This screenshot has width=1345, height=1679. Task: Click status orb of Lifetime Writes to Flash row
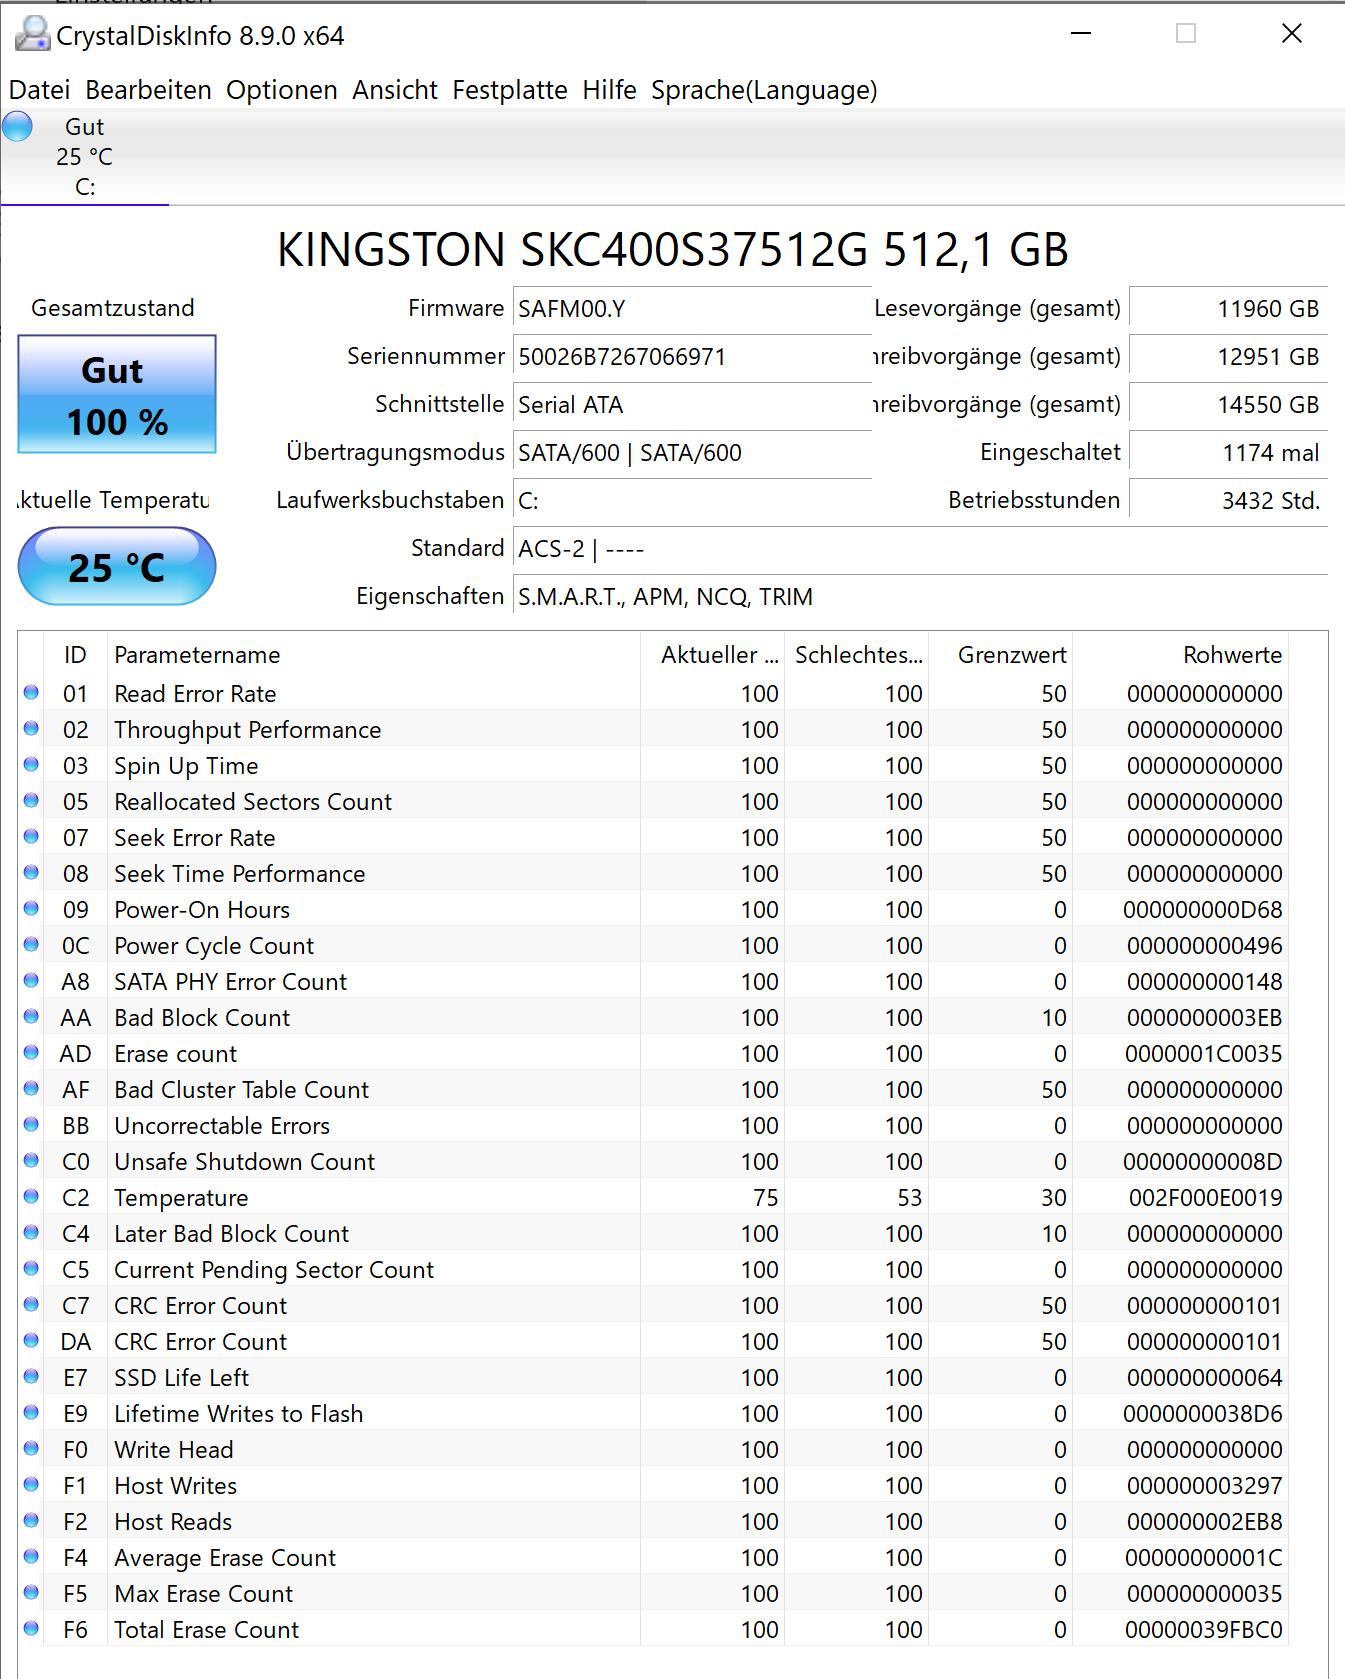tap(31, 1412)
